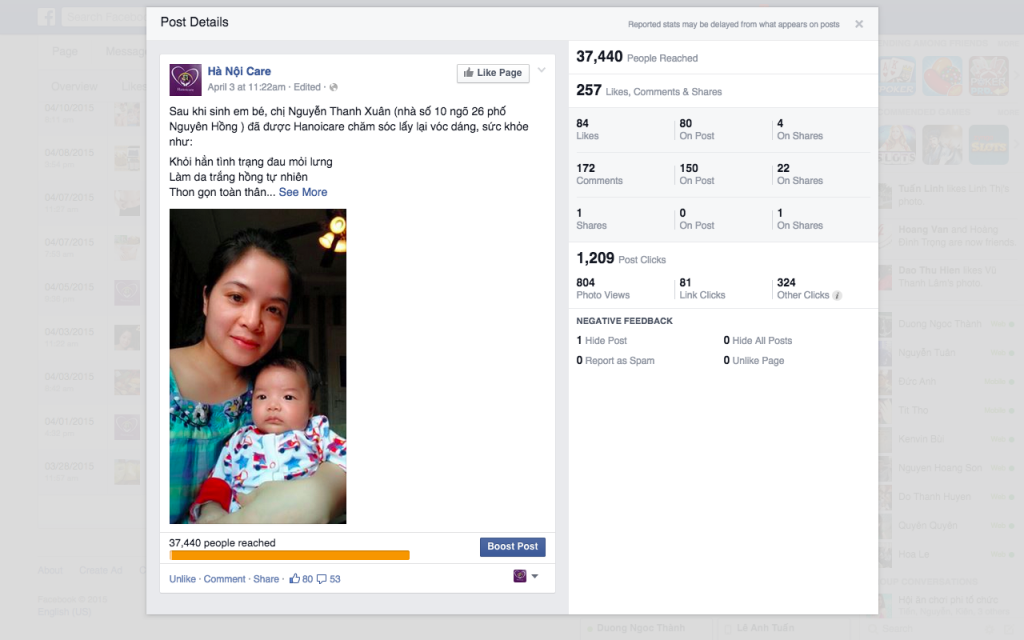Open Hà Nội Care page avatar
Viewport: 1024px width, 640px height.
point(185,80)
